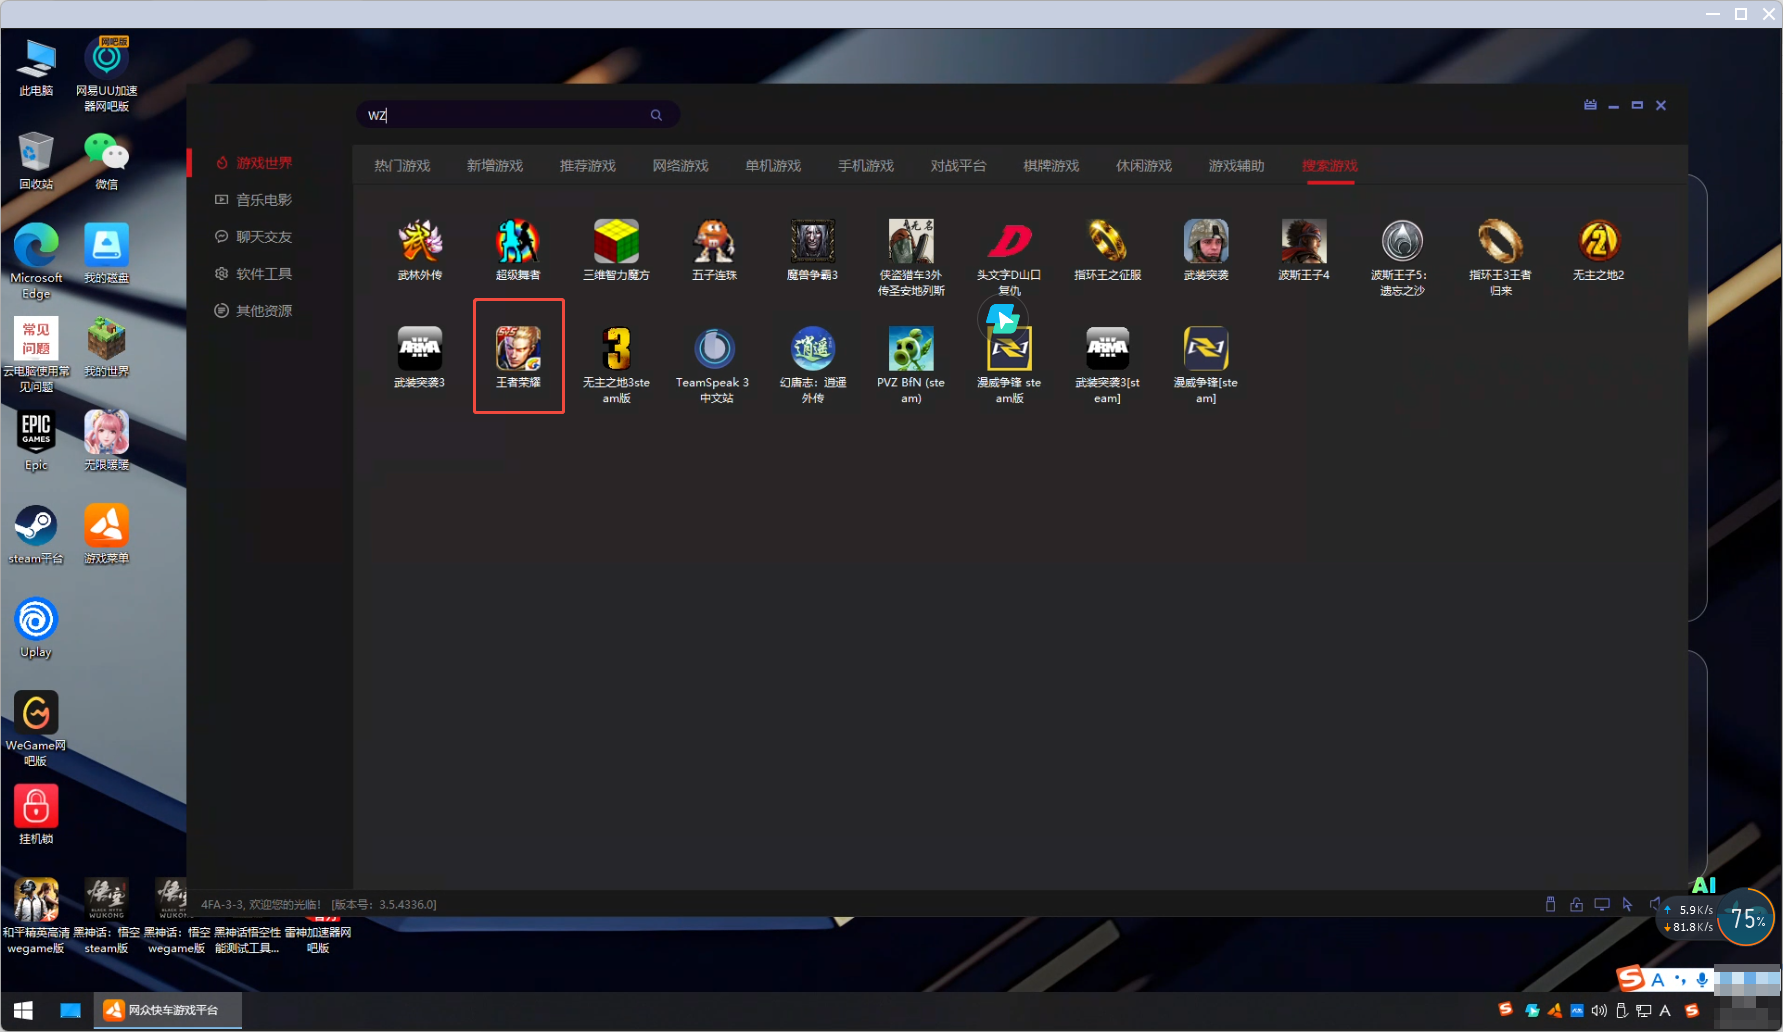1783x1032 pixels.
Task: Click the Sogou input microphone icon
Action: click(x=1702, y=979)
